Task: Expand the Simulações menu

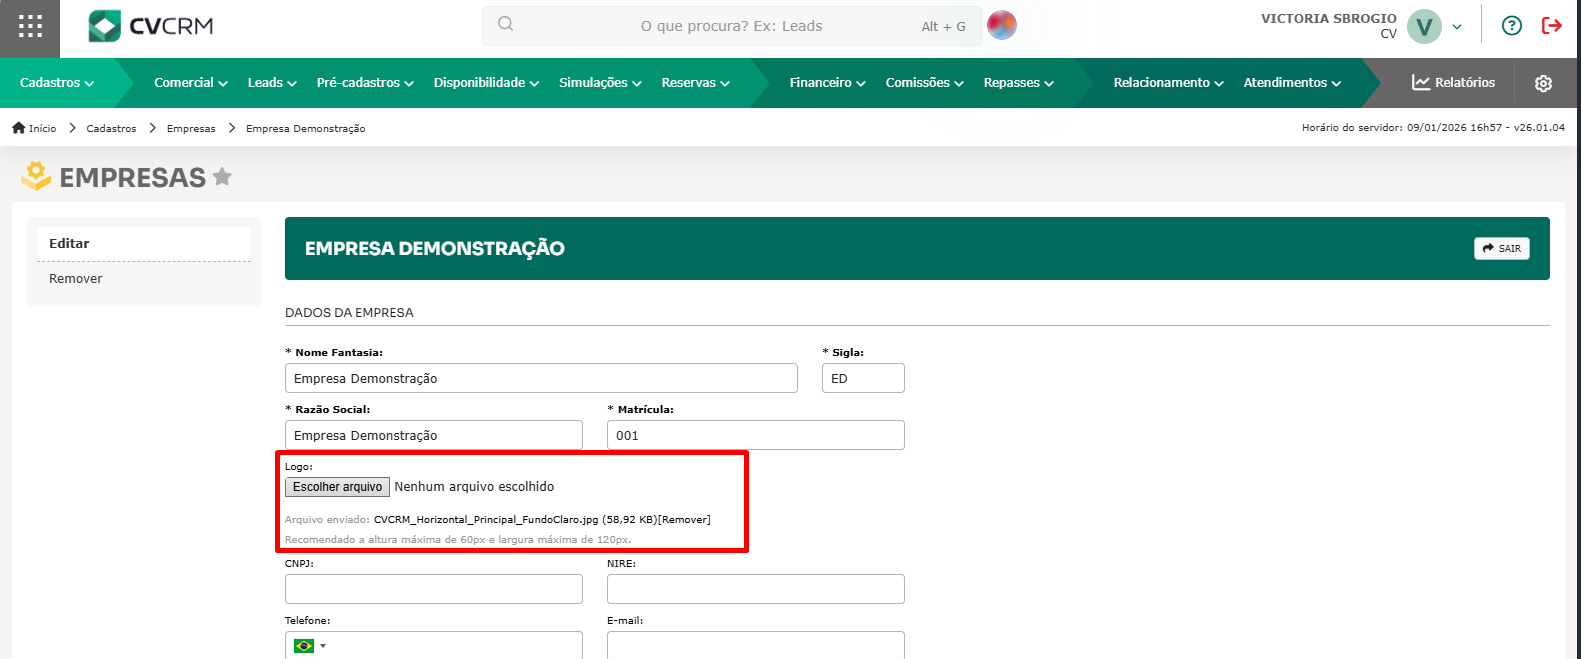Action: pyautogui.click(x=600, y=83)
